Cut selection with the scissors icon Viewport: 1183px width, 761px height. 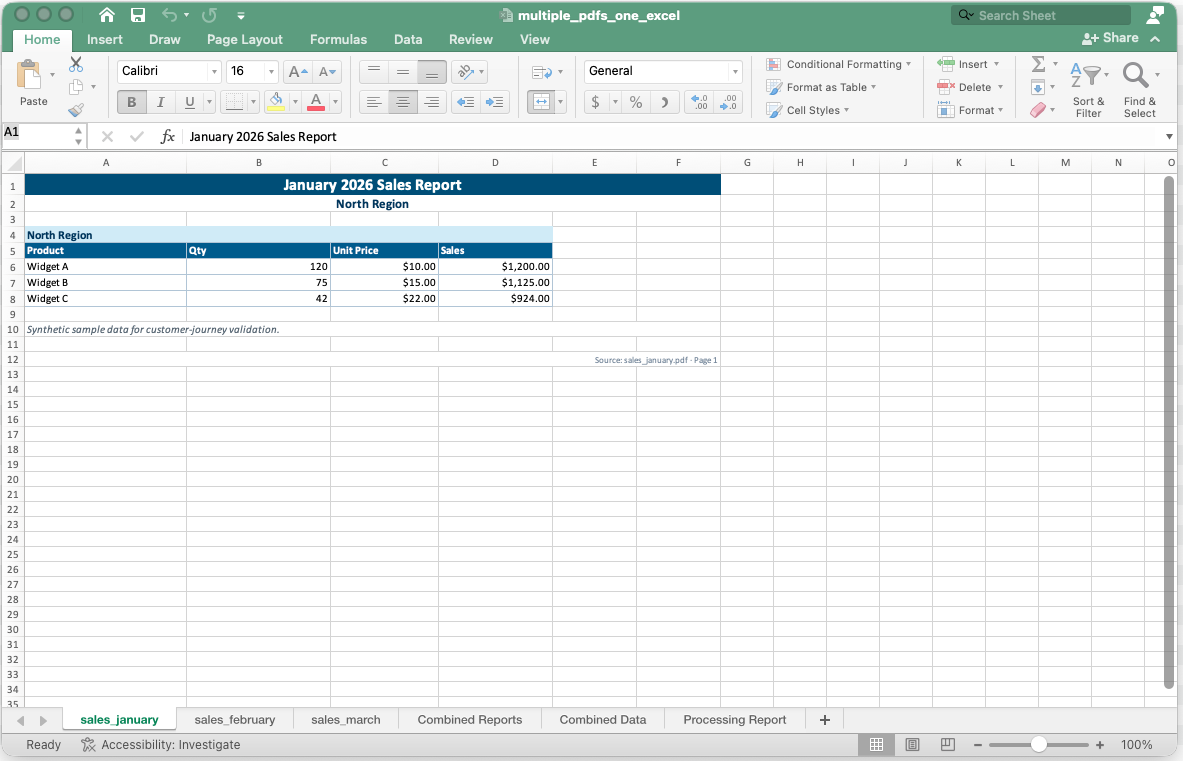pos(76,65)
